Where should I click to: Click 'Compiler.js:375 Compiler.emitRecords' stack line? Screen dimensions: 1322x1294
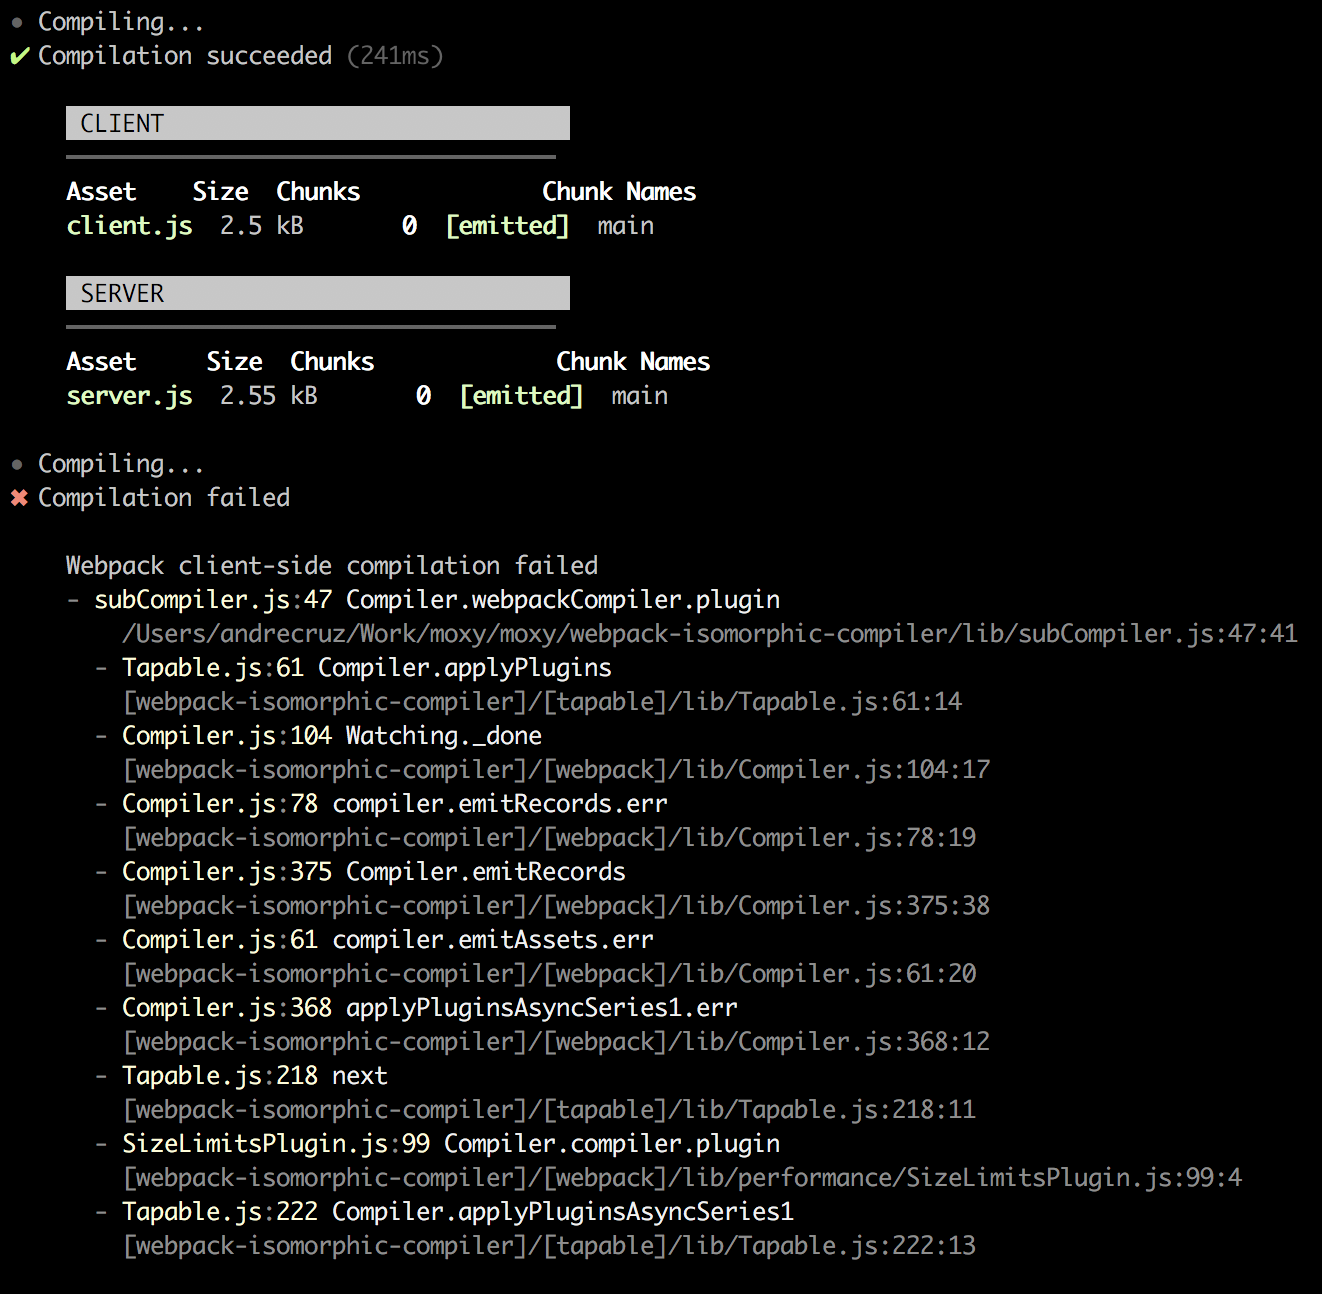point(374,872)
